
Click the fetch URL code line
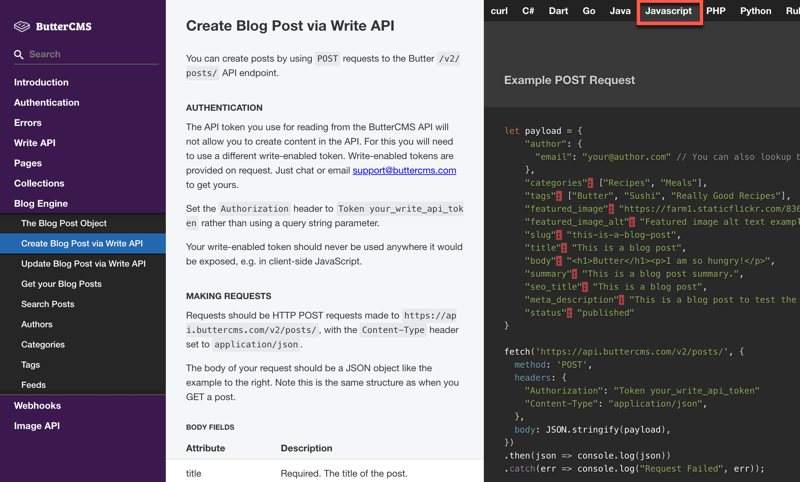pos(624,352)
